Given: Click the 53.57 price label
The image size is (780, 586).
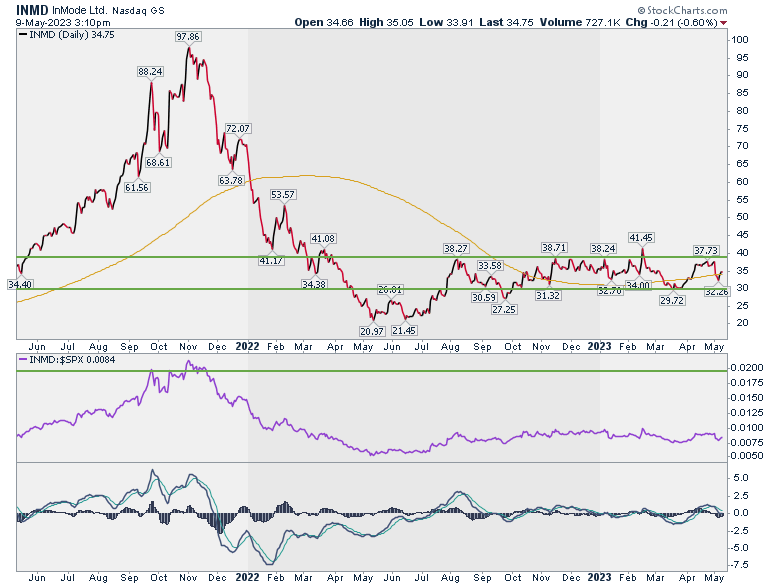Looking at the screenshot, I should pos(283,195).
